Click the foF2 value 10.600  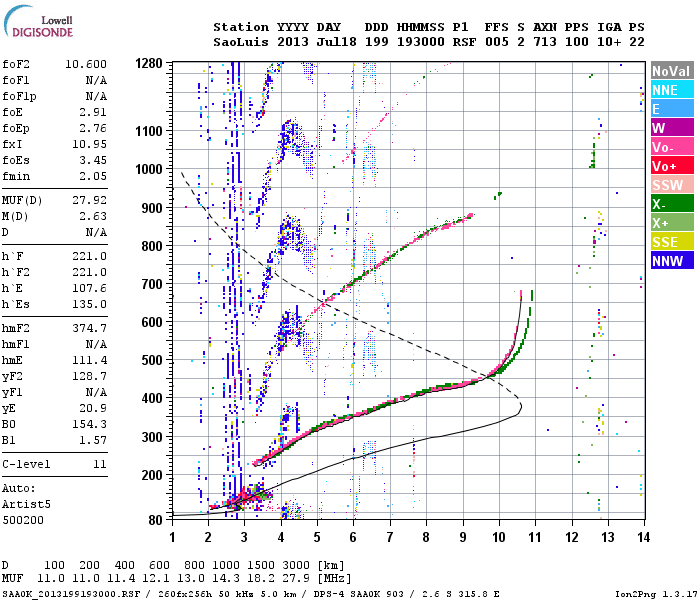(x=86, y=64)
